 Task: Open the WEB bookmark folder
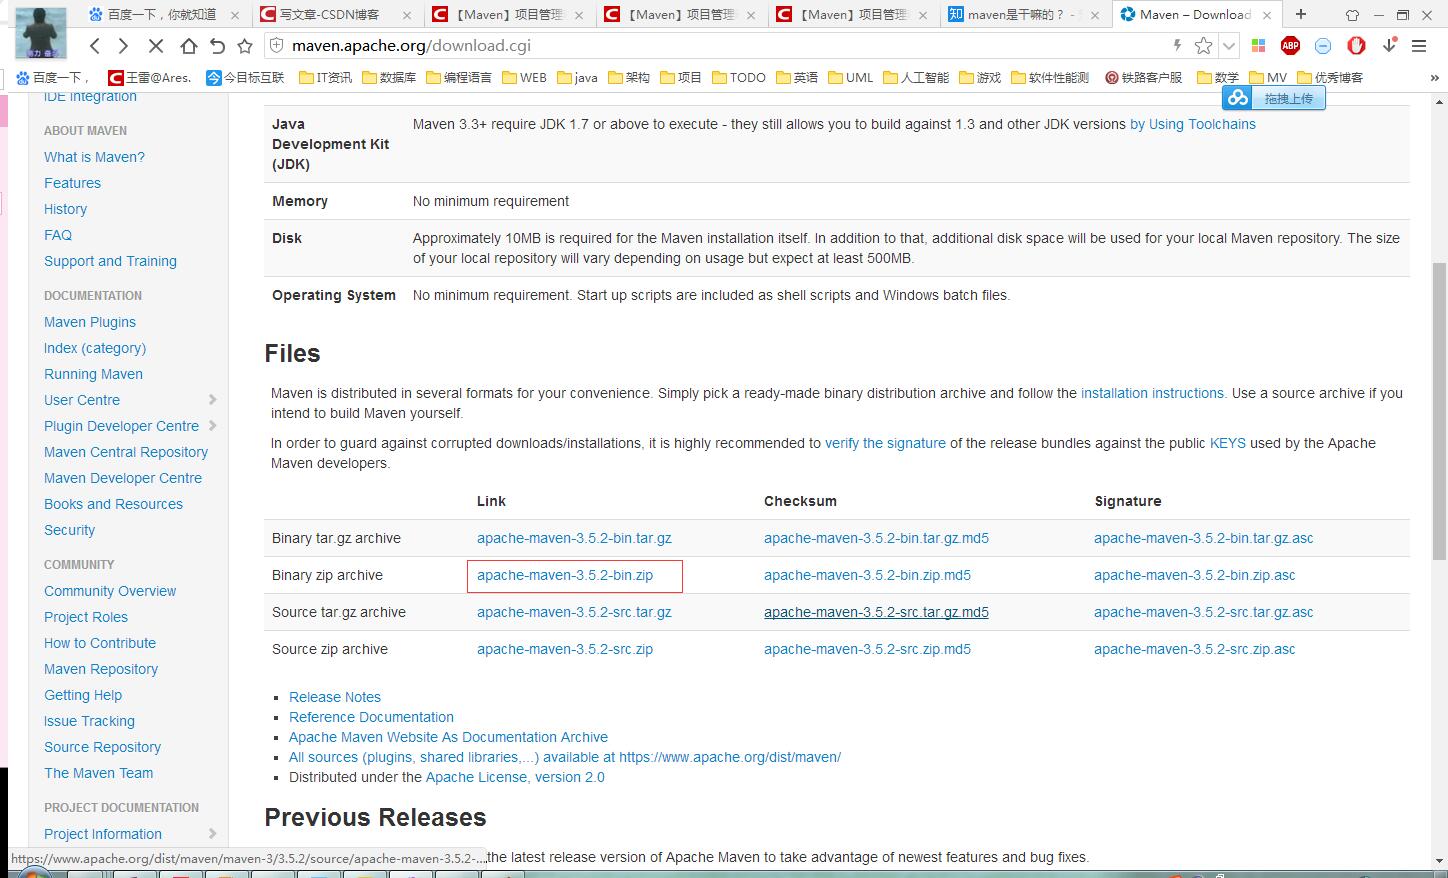click(524, 77)
